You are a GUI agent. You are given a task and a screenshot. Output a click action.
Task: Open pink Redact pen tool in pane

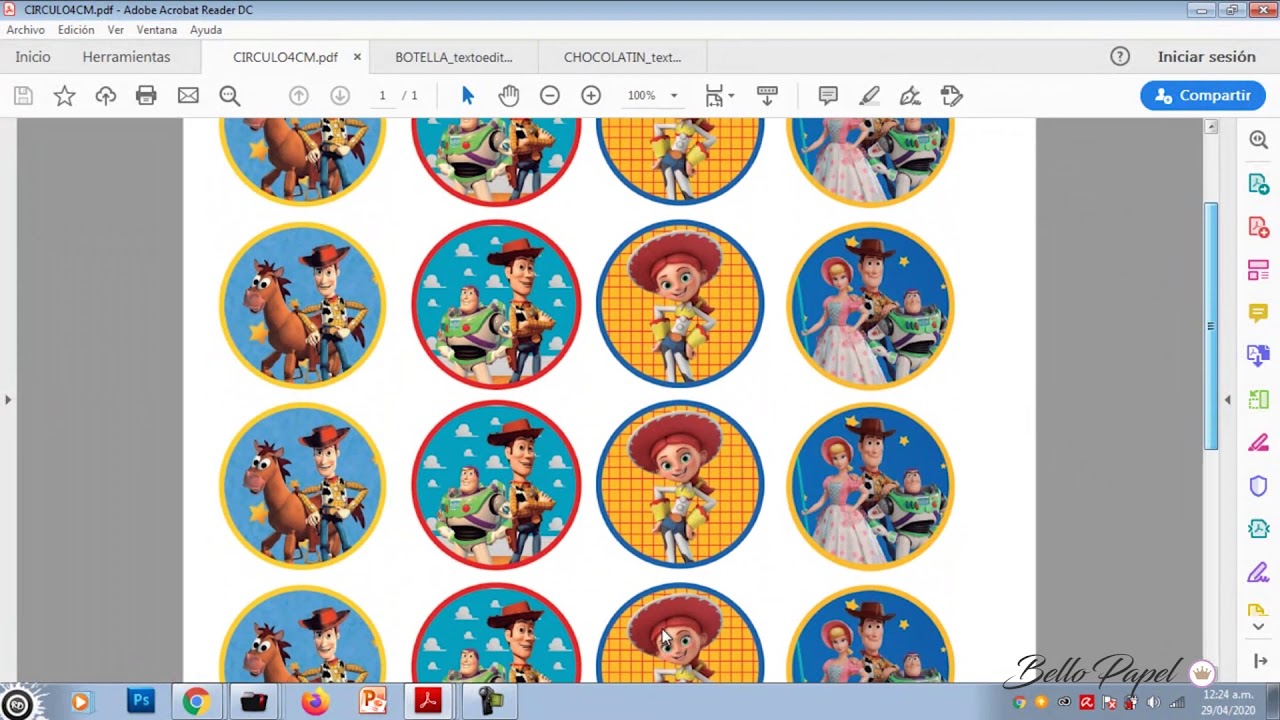click(1258, 442)
